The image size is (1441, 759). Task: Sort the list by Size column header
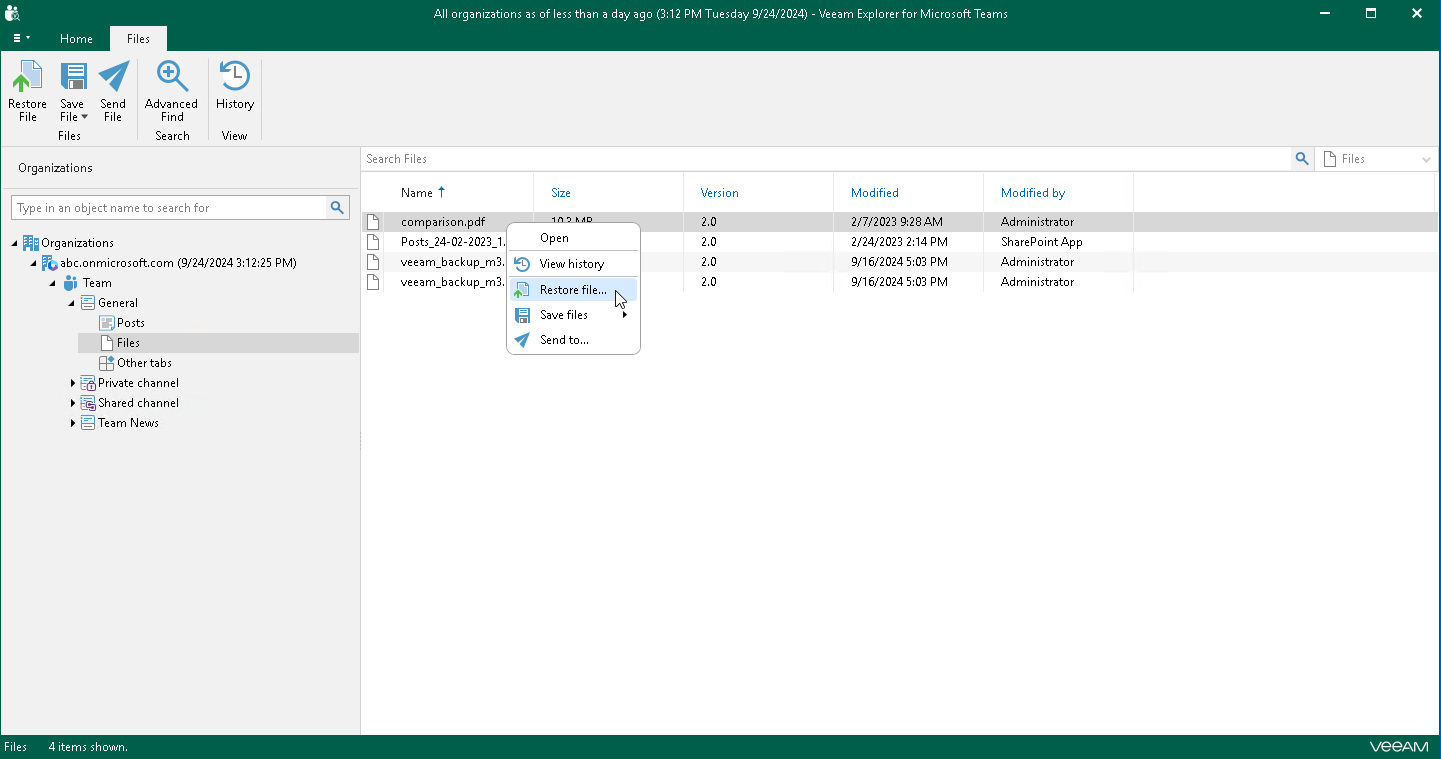[560, 193]
